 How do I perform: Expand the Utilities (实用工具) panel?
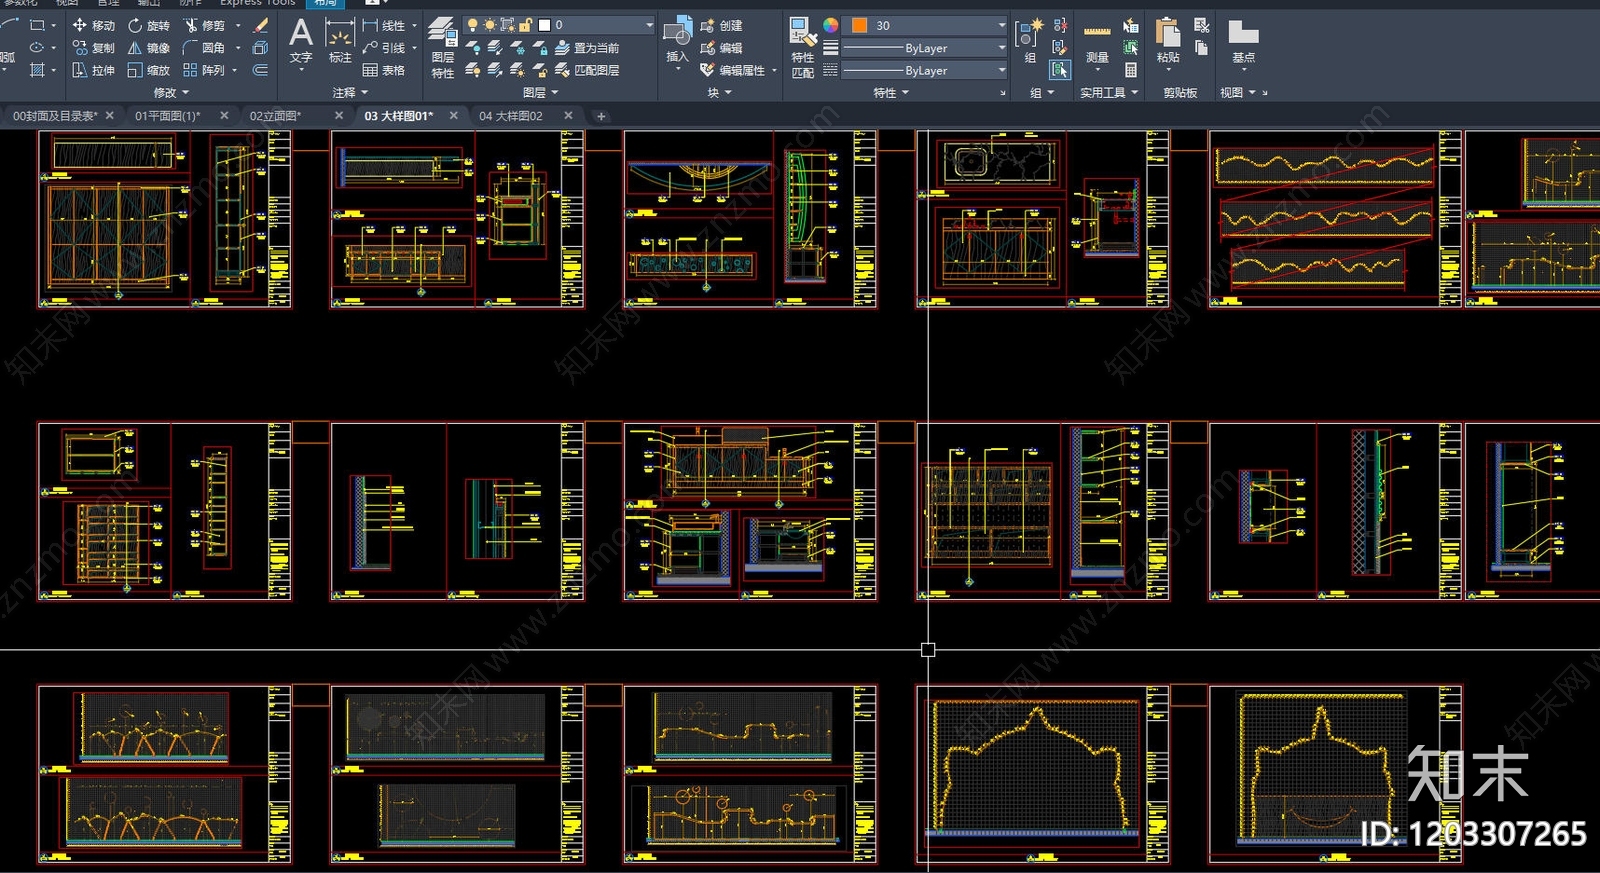click(x=1109, y=93)
